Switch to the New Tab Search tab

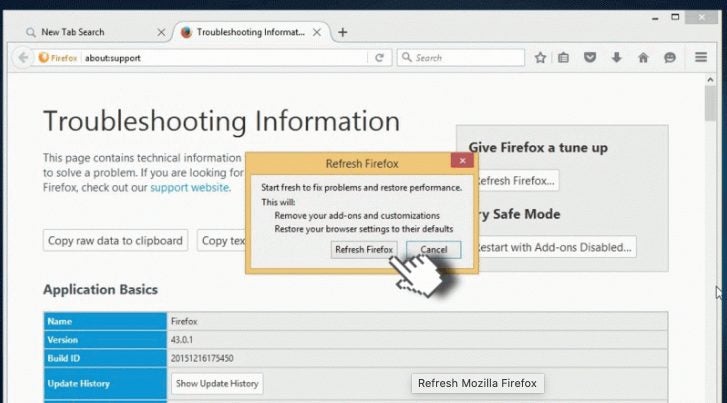(x=72, y=32)
